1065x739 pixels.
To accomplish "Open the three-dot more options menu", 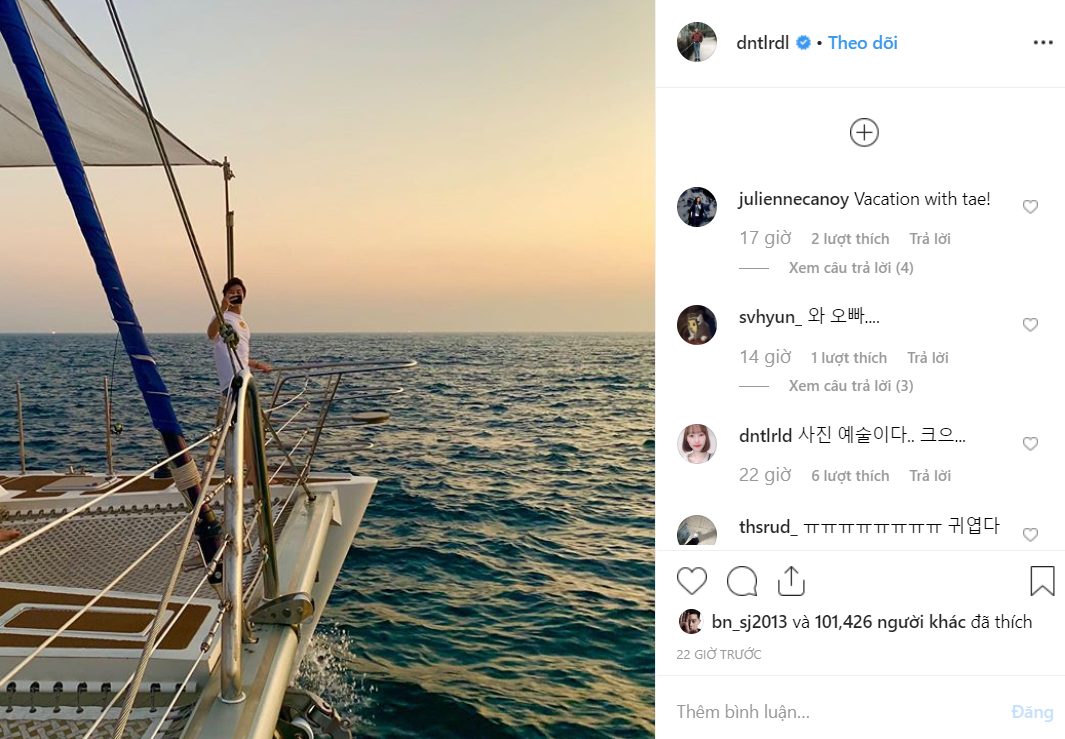I will [x=1043, y=43].
